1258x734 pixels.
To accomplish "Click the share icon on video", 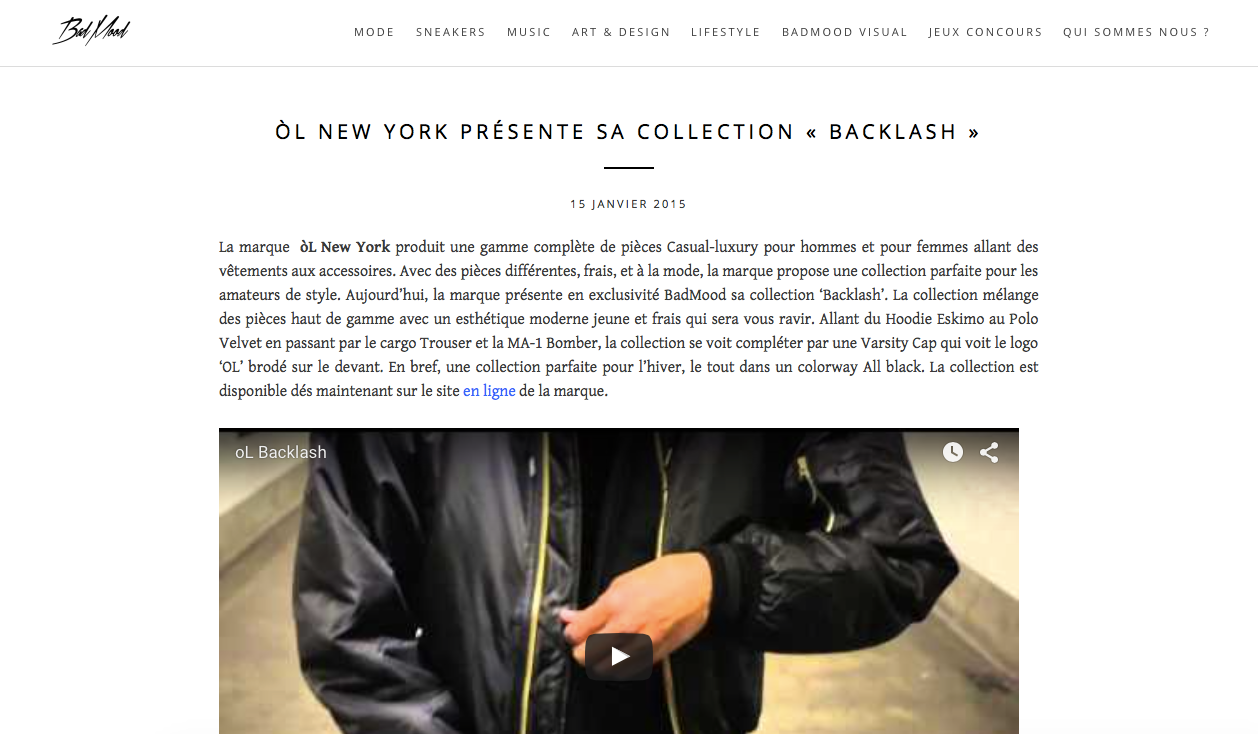I will coord(989,452).
